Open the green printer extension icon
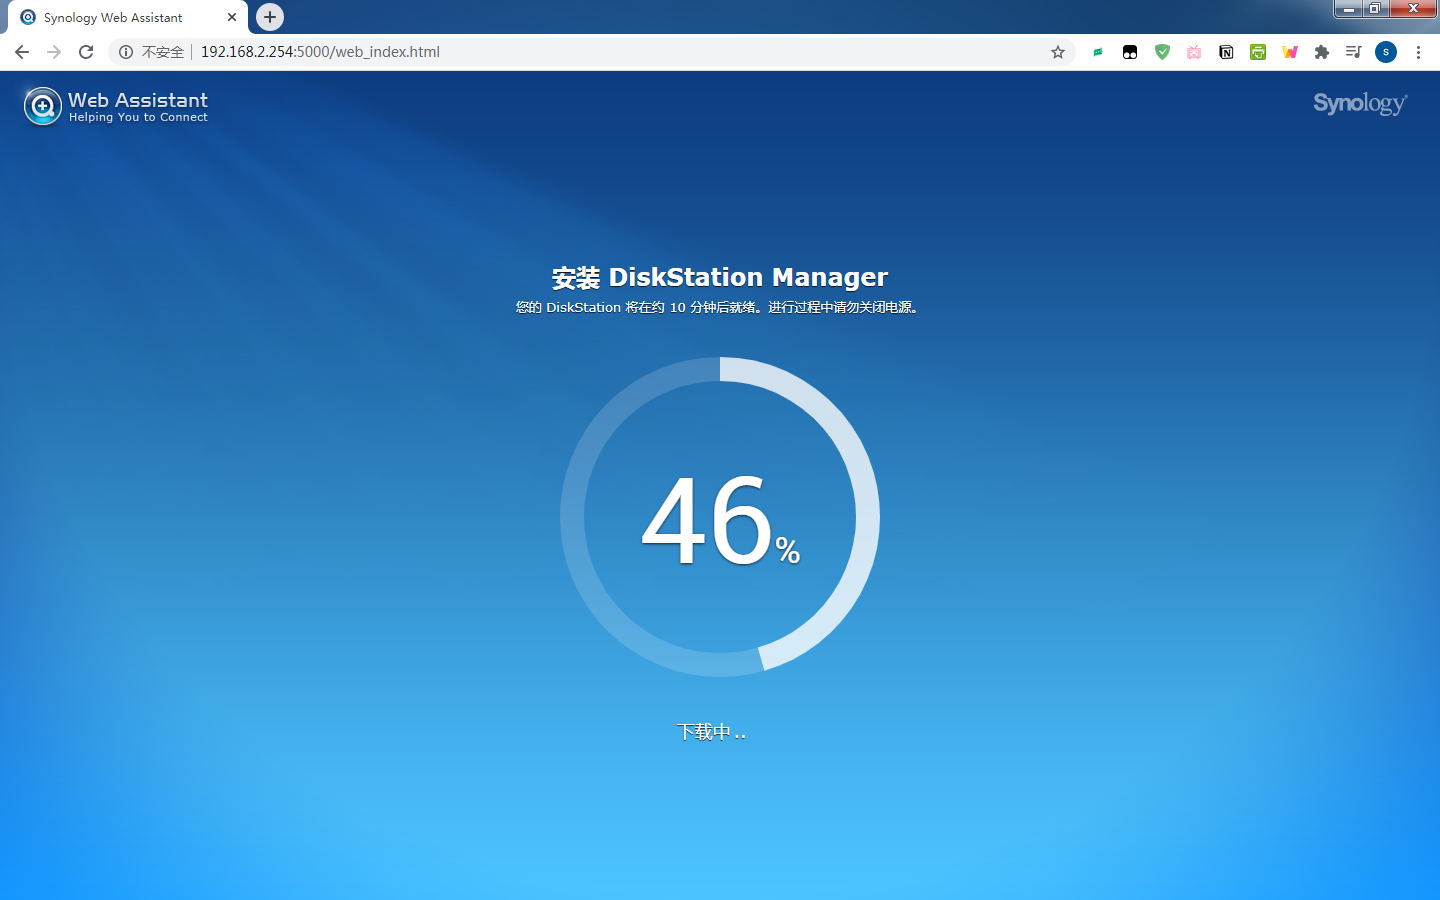The height and width of the screenshot is (900, 1440). (1258, 52)
